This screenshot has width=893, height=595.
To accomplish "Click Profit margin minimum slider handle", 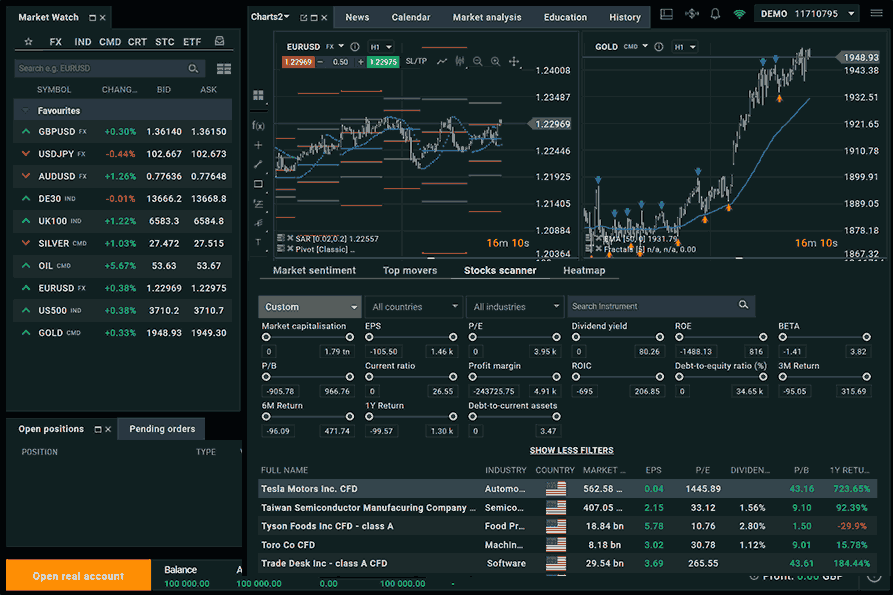I will click(473, 377).
